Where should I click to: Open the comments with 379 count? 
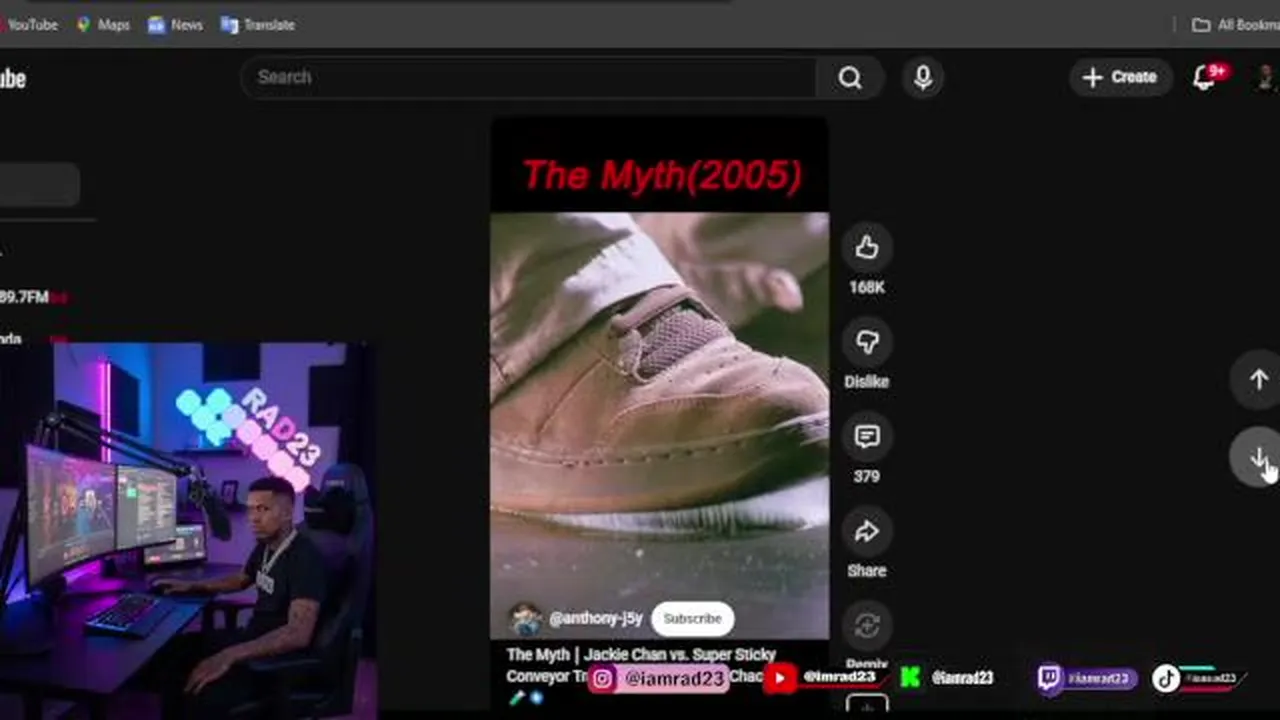[867, 436]
